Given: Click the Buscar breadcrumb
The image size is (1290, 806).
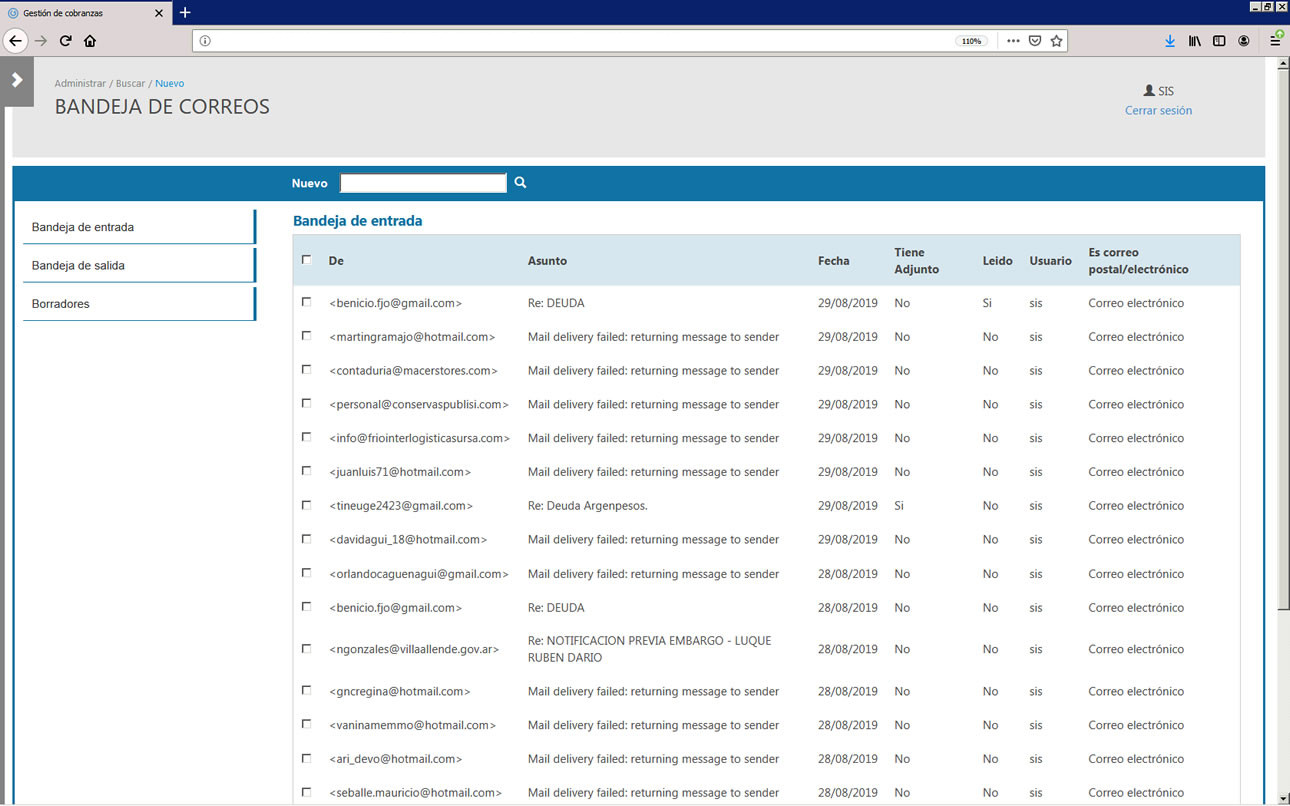Looking at the screenshot, I should pos(130,83).
